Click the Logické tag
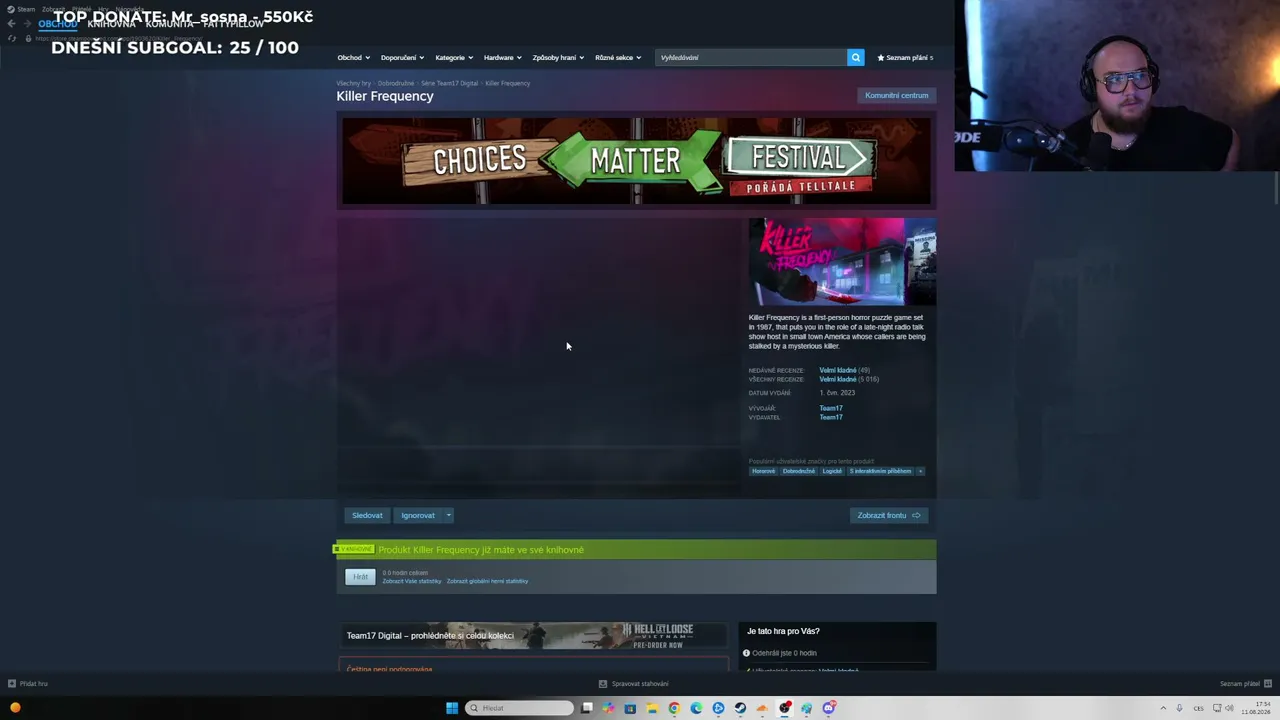1280x720 pixels. 832,471
